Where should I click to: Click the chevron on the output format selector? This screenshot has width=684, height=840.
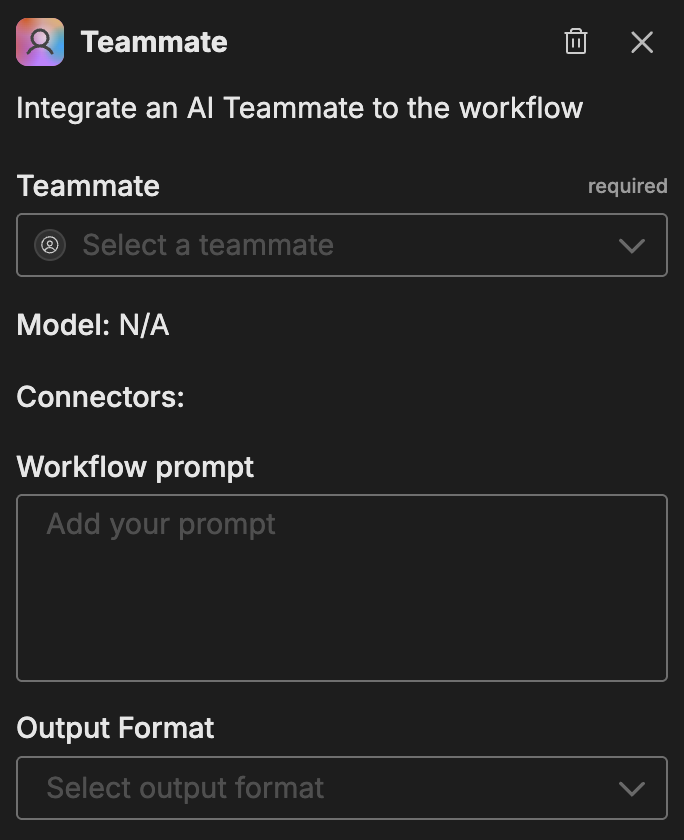pos(633,788)
